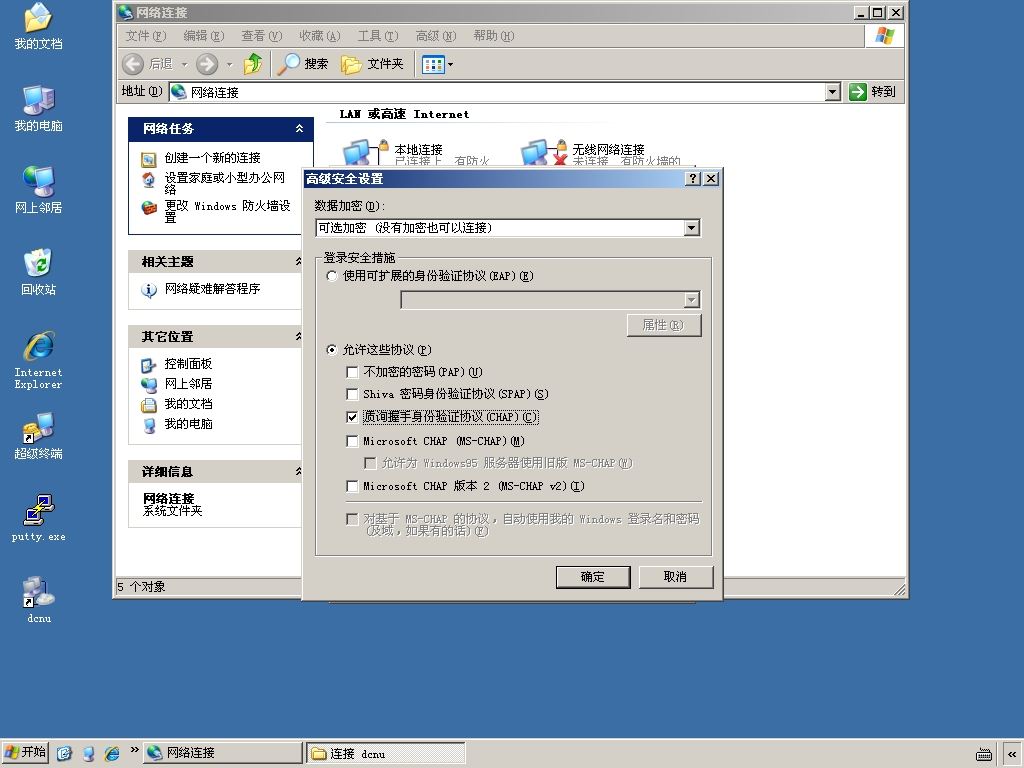Screen dimensions: 1024x768
Task: Open the 文件(F) menu
Action: point(146,36)
